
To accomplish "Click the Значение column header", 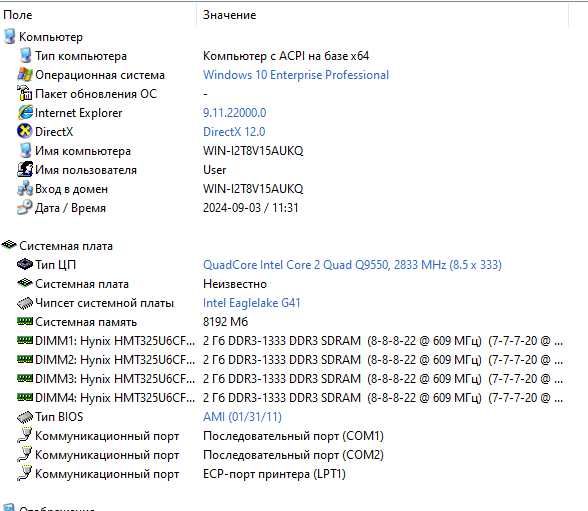I will click(x=230, y=15).
